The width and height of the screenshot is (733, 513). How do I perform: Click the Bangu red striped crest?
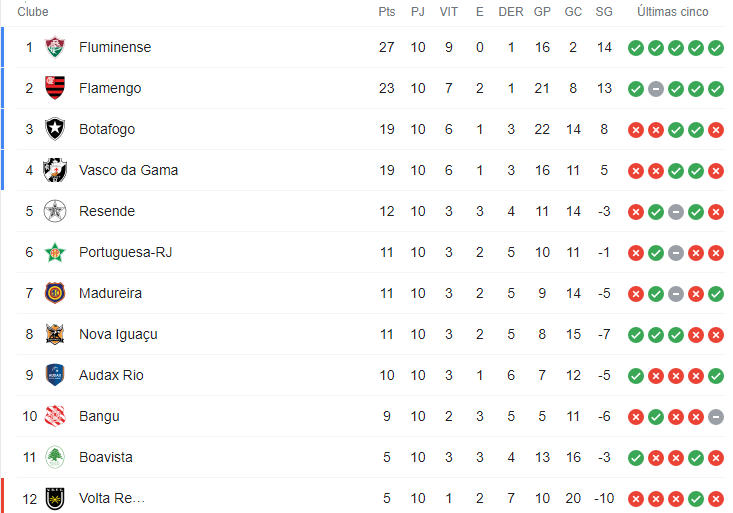[x=55, y=416]
